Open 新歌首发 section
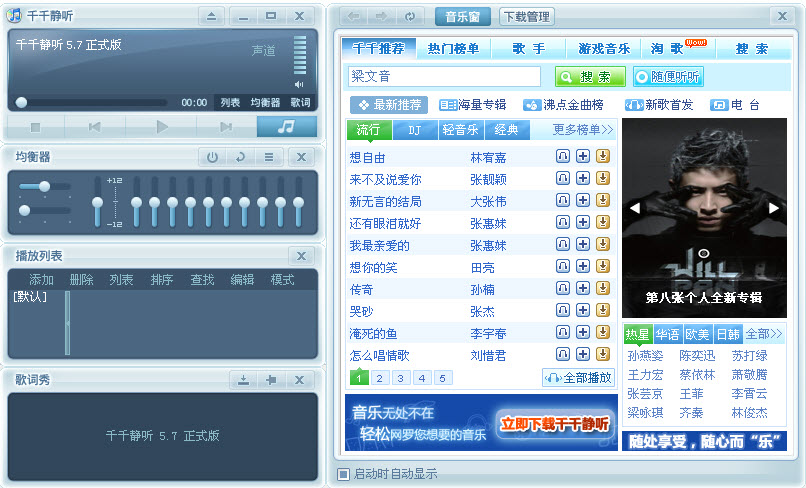The height and width of the screenshot is (488, 806). point(659,105)
